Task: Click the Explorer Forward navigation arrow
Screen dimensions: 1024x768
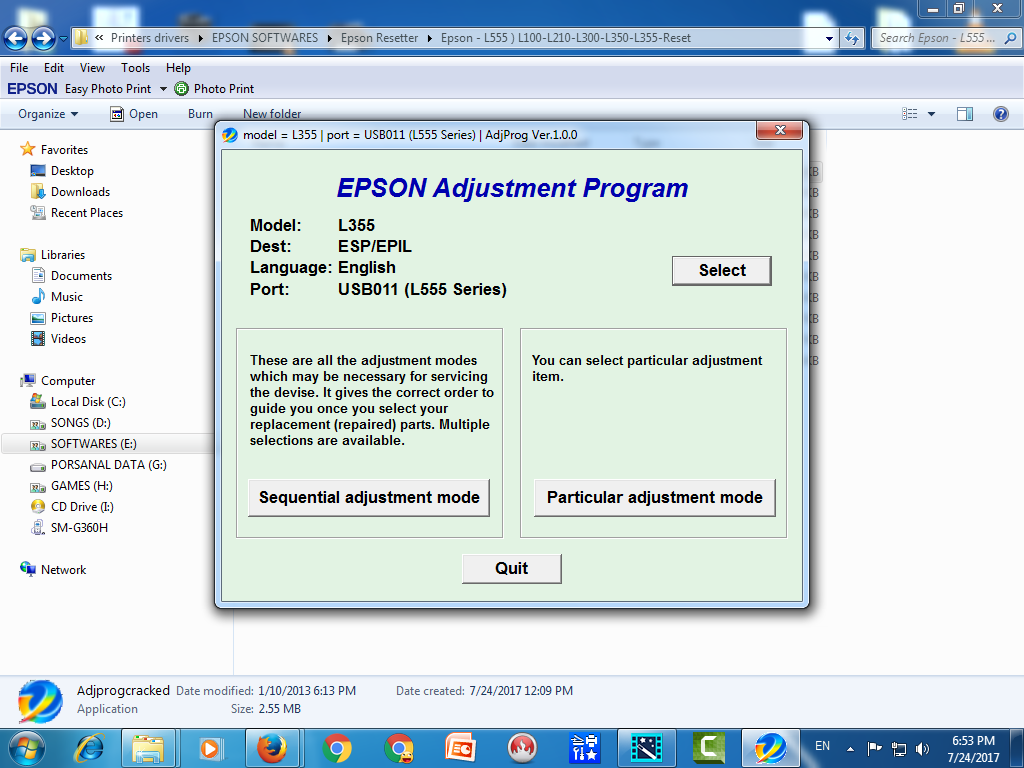Action: point(44,39)
